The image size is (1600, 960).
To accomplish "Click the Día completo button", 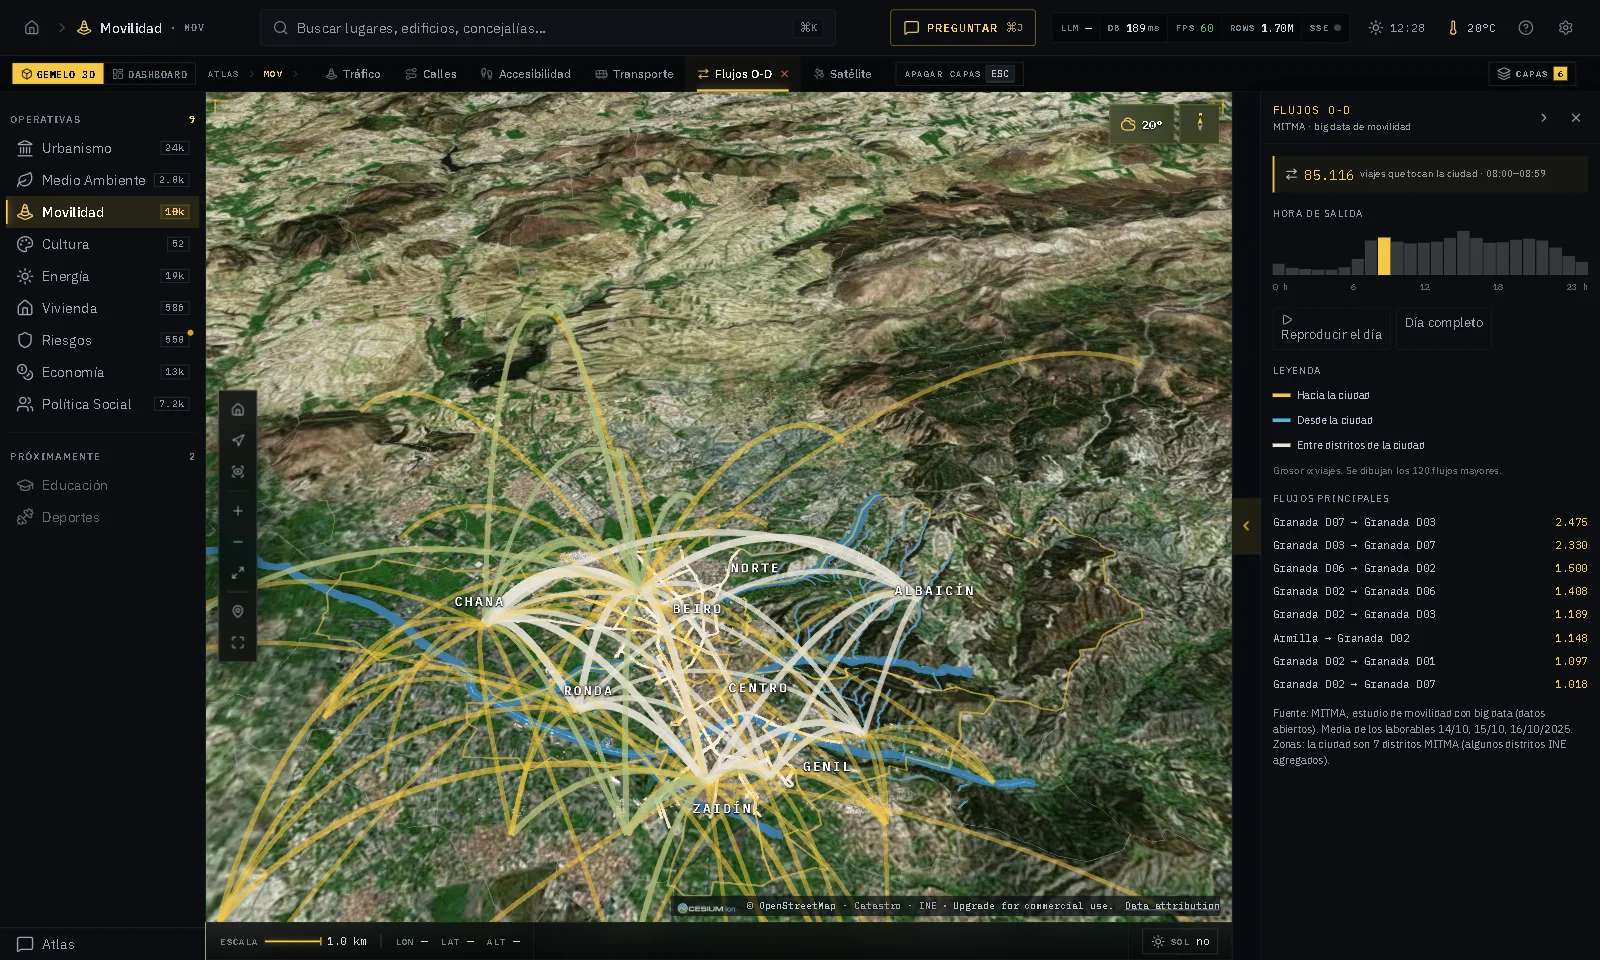I will coord(1444,328).
